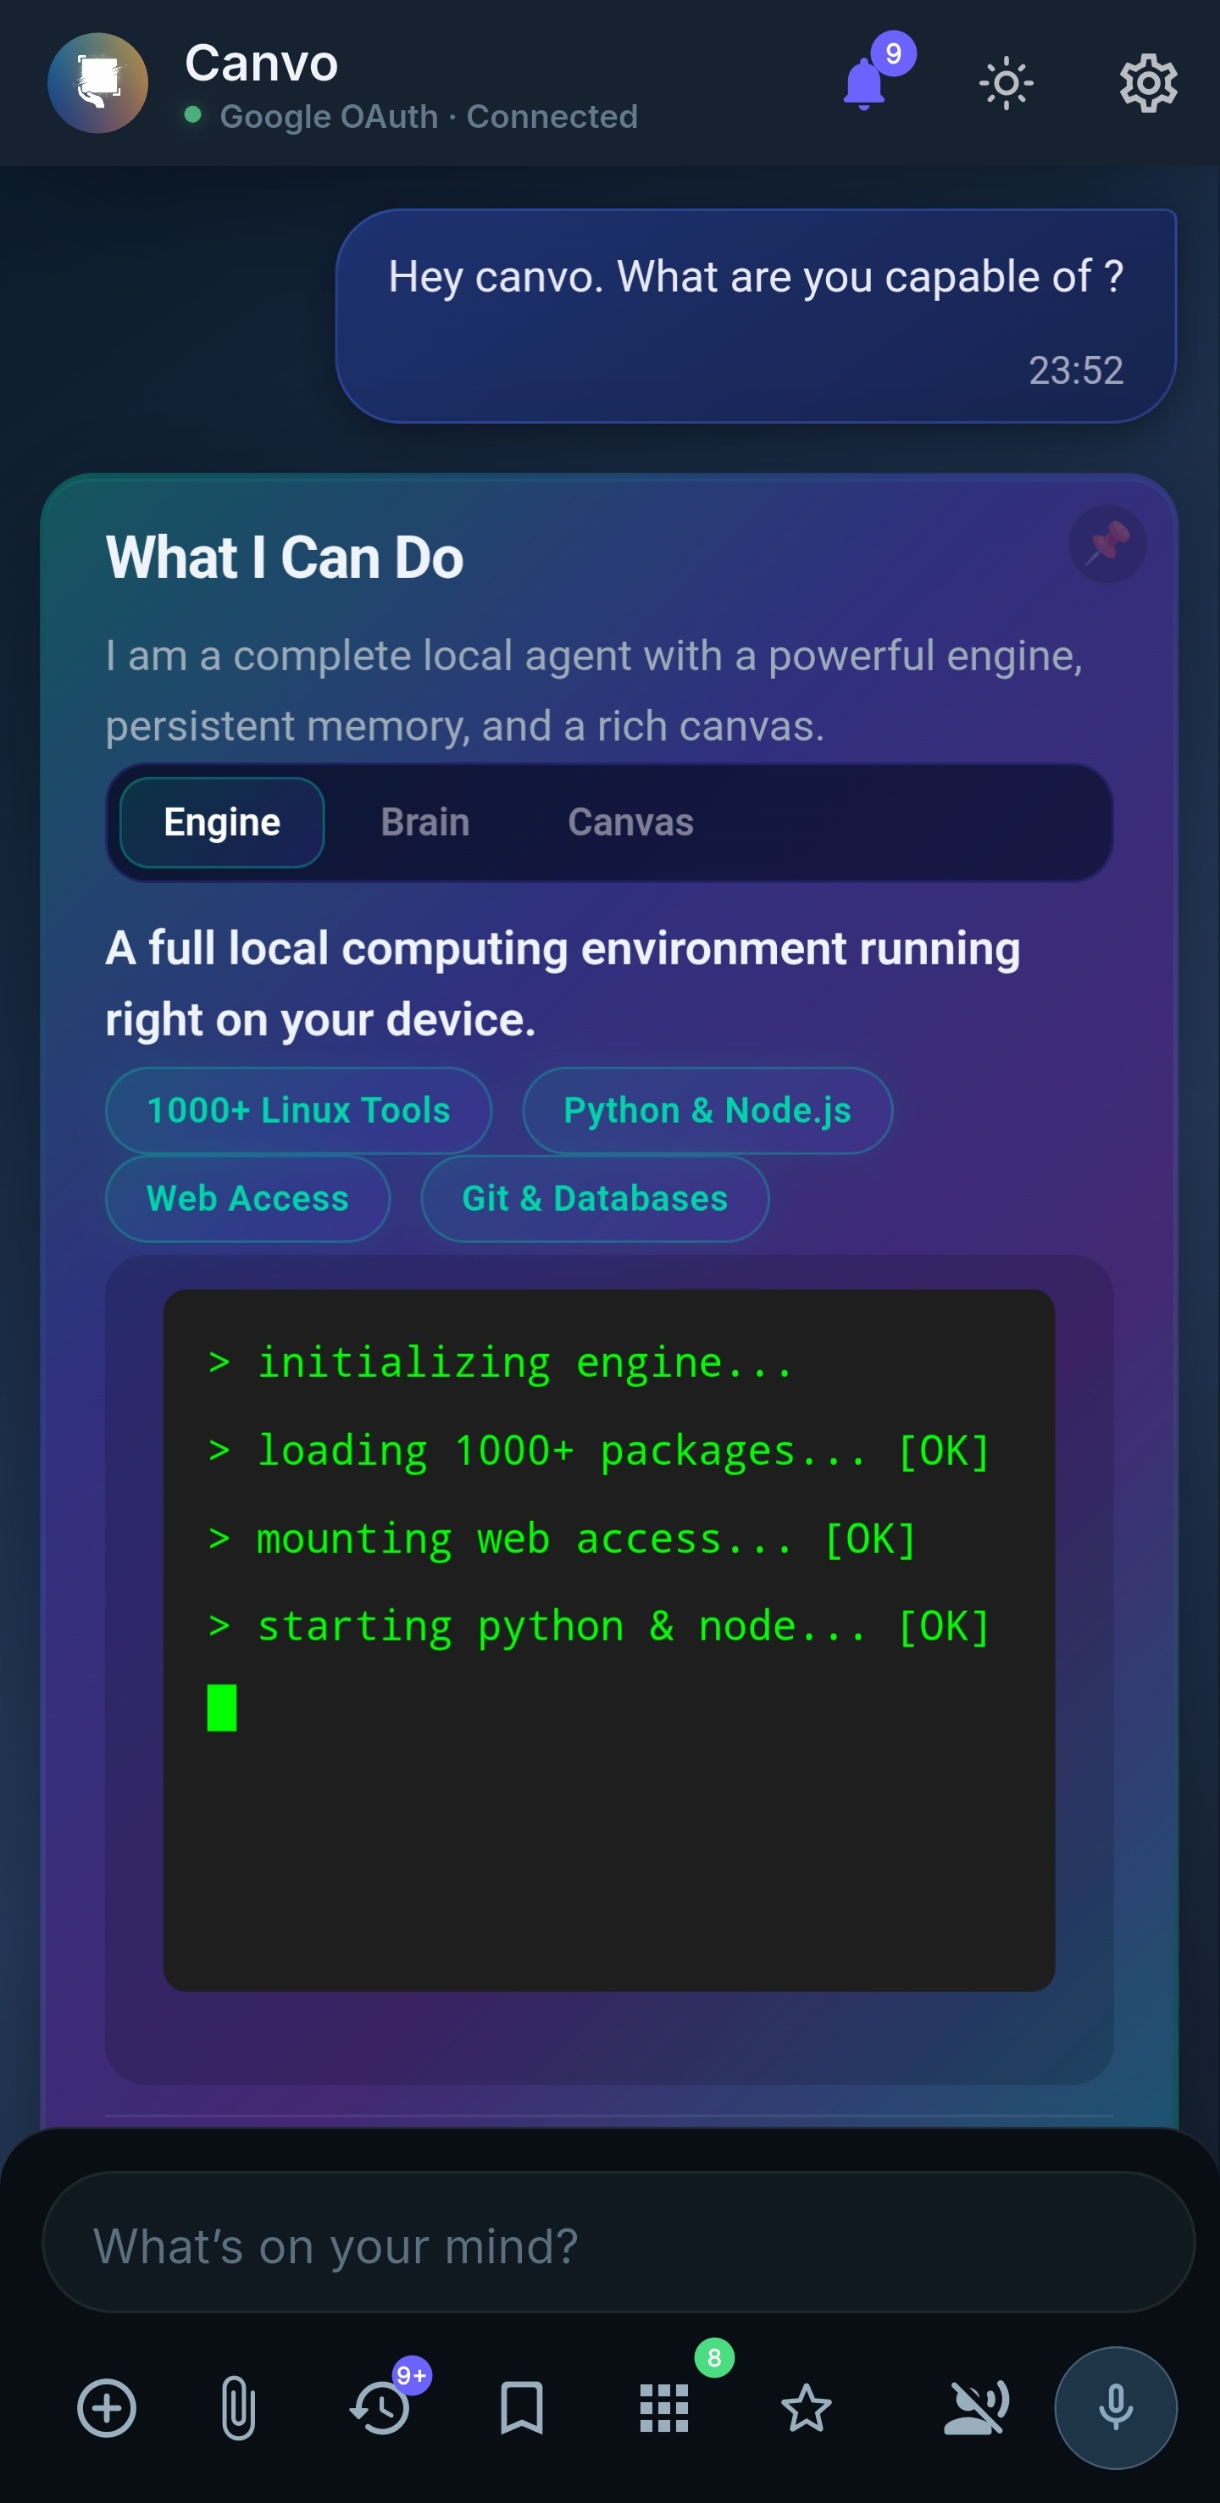Toggle the muted voice output icon
The height and width of the screenshot is (2503, 1220).
tap(976, 2408)
